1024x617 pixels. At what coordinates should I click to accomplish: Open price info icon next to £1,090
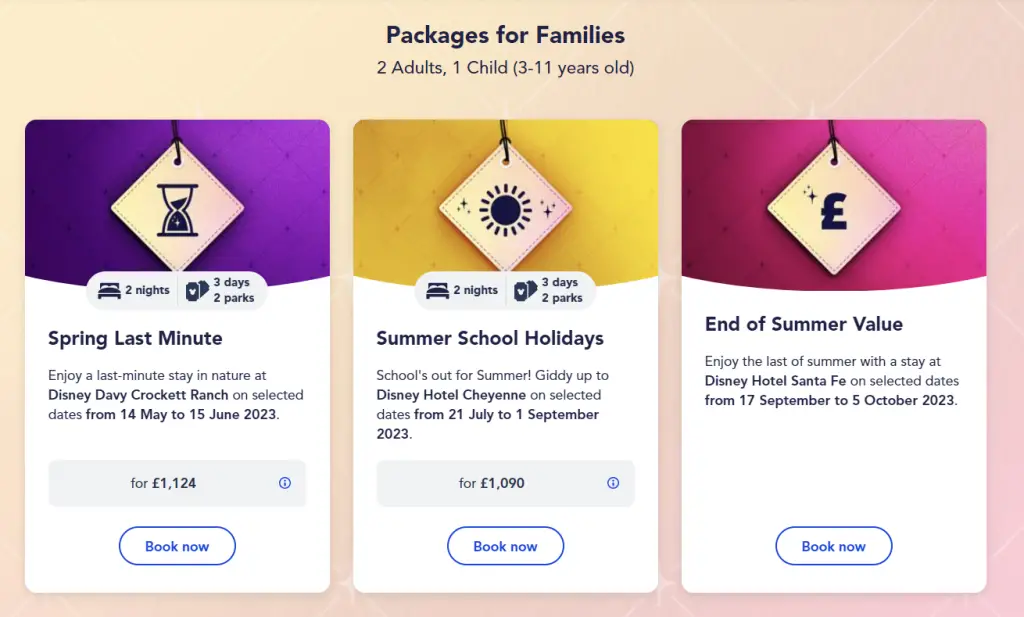click(x=613, y=483)
